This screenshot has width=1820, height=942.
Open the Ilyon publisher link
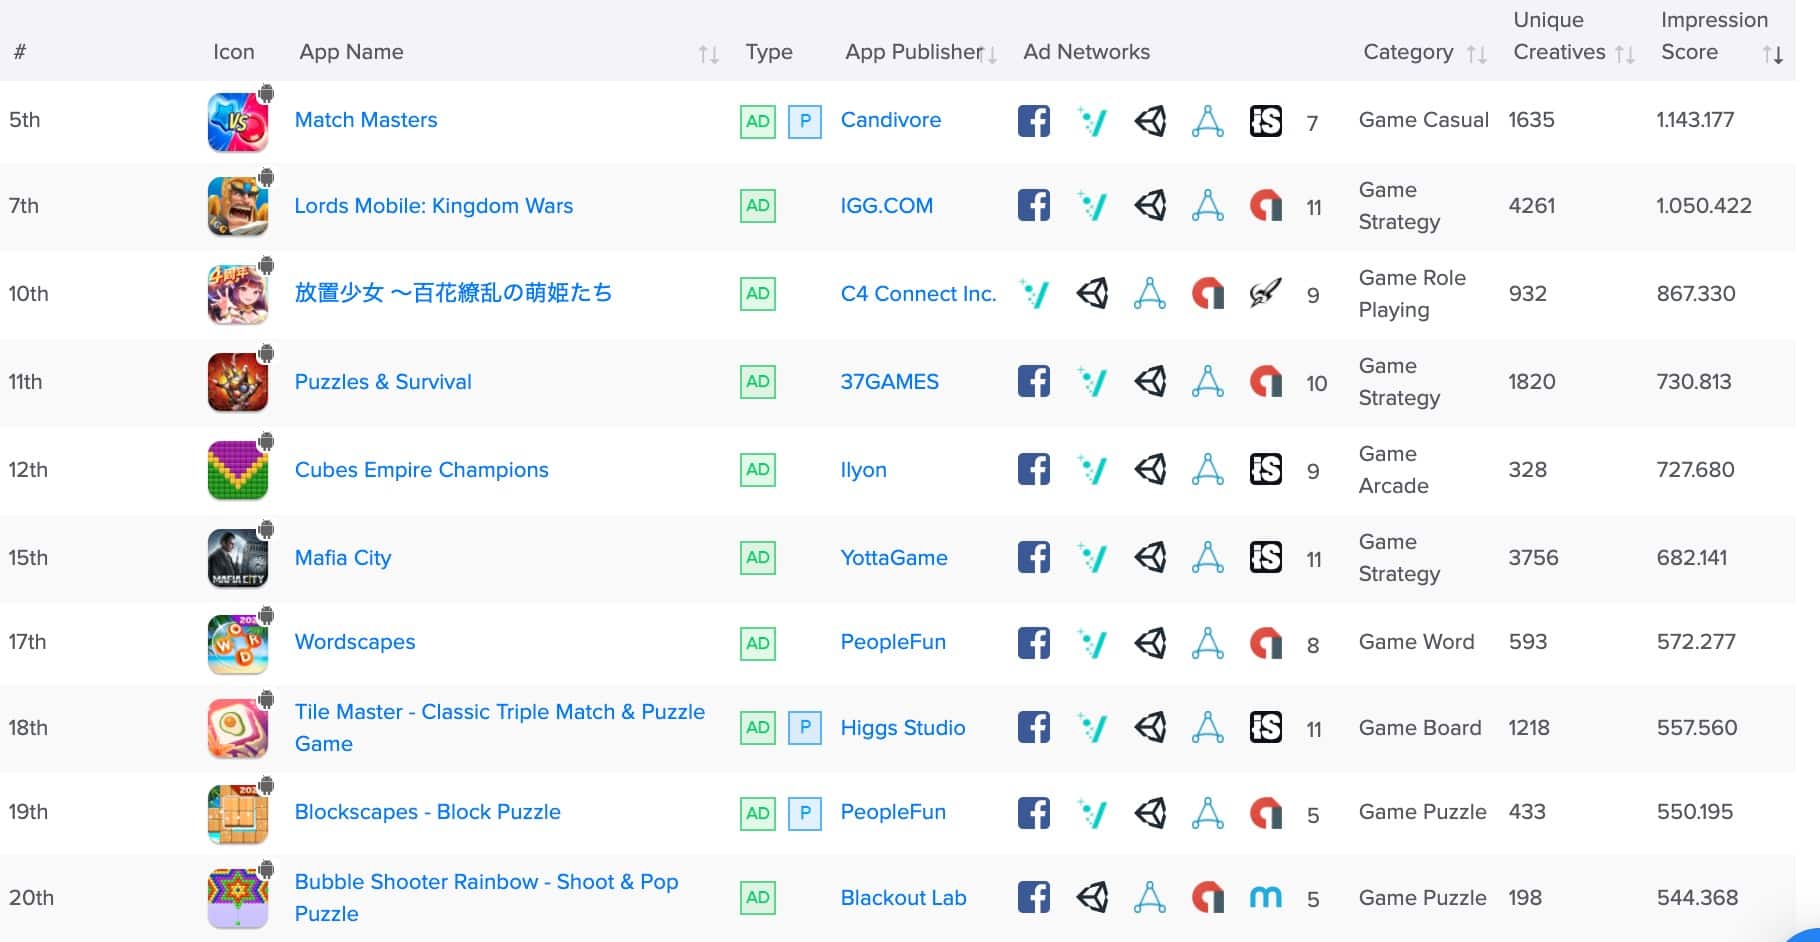click(864, 470)
